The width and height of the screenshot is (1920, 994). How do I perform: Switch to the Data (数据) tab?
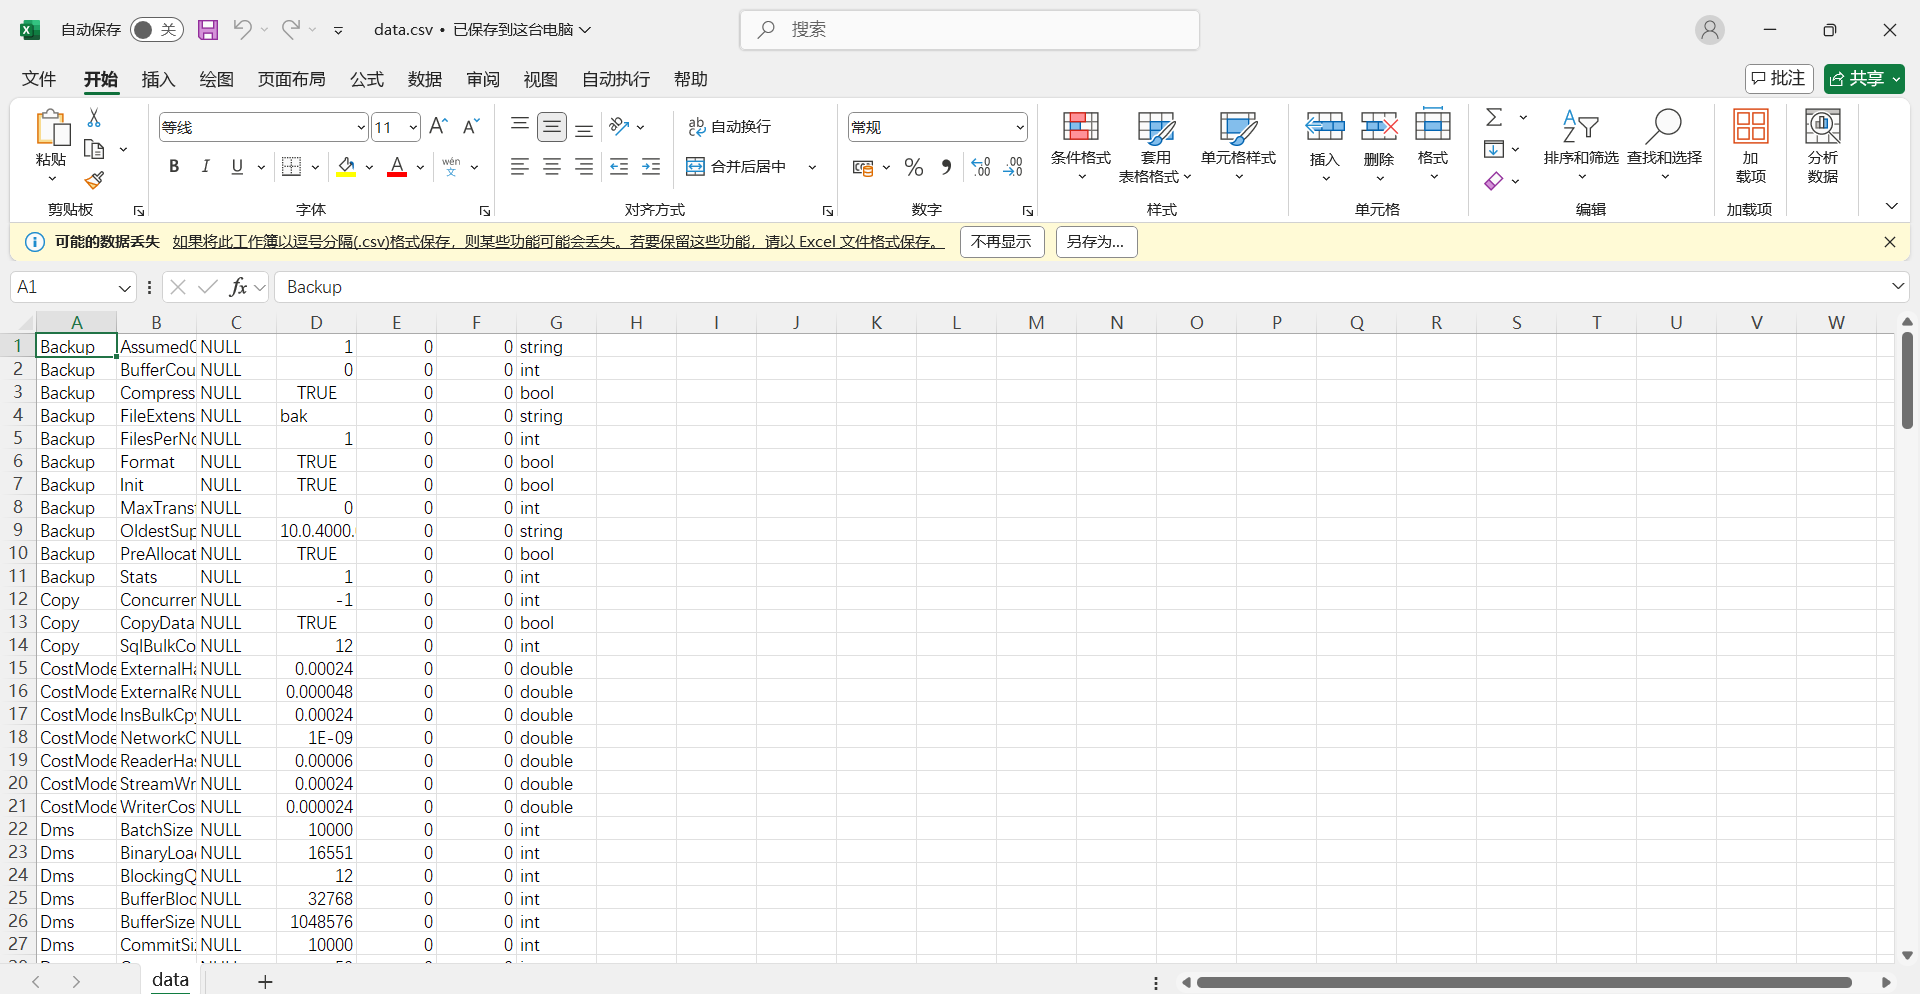coord(425,79)
